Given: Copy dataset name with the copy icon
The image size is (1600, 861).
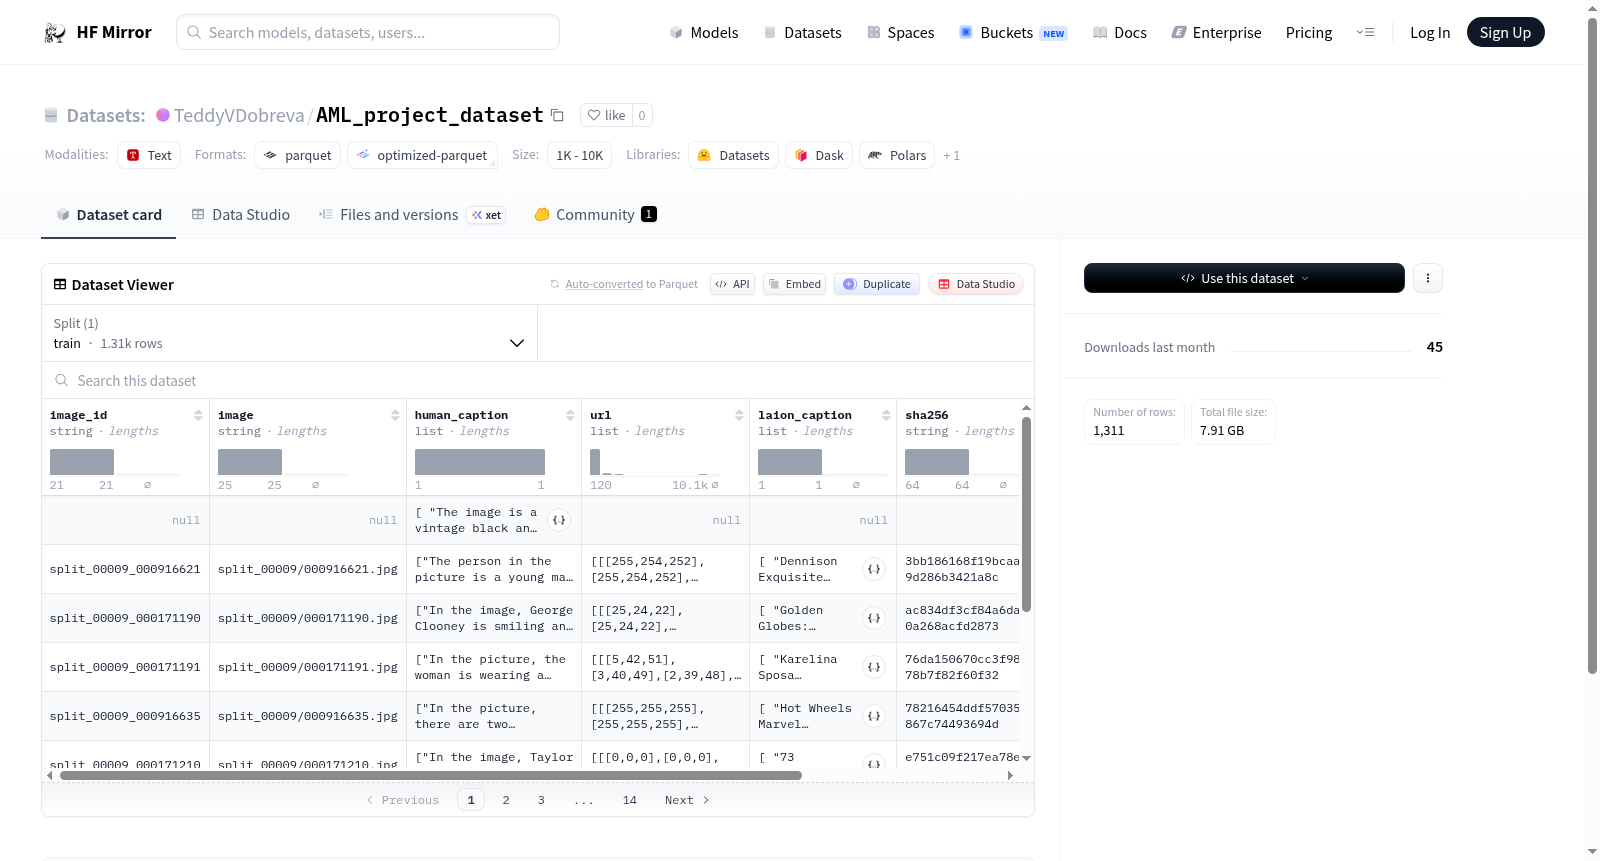Looking at the screenshot, I should pos(558,115).
